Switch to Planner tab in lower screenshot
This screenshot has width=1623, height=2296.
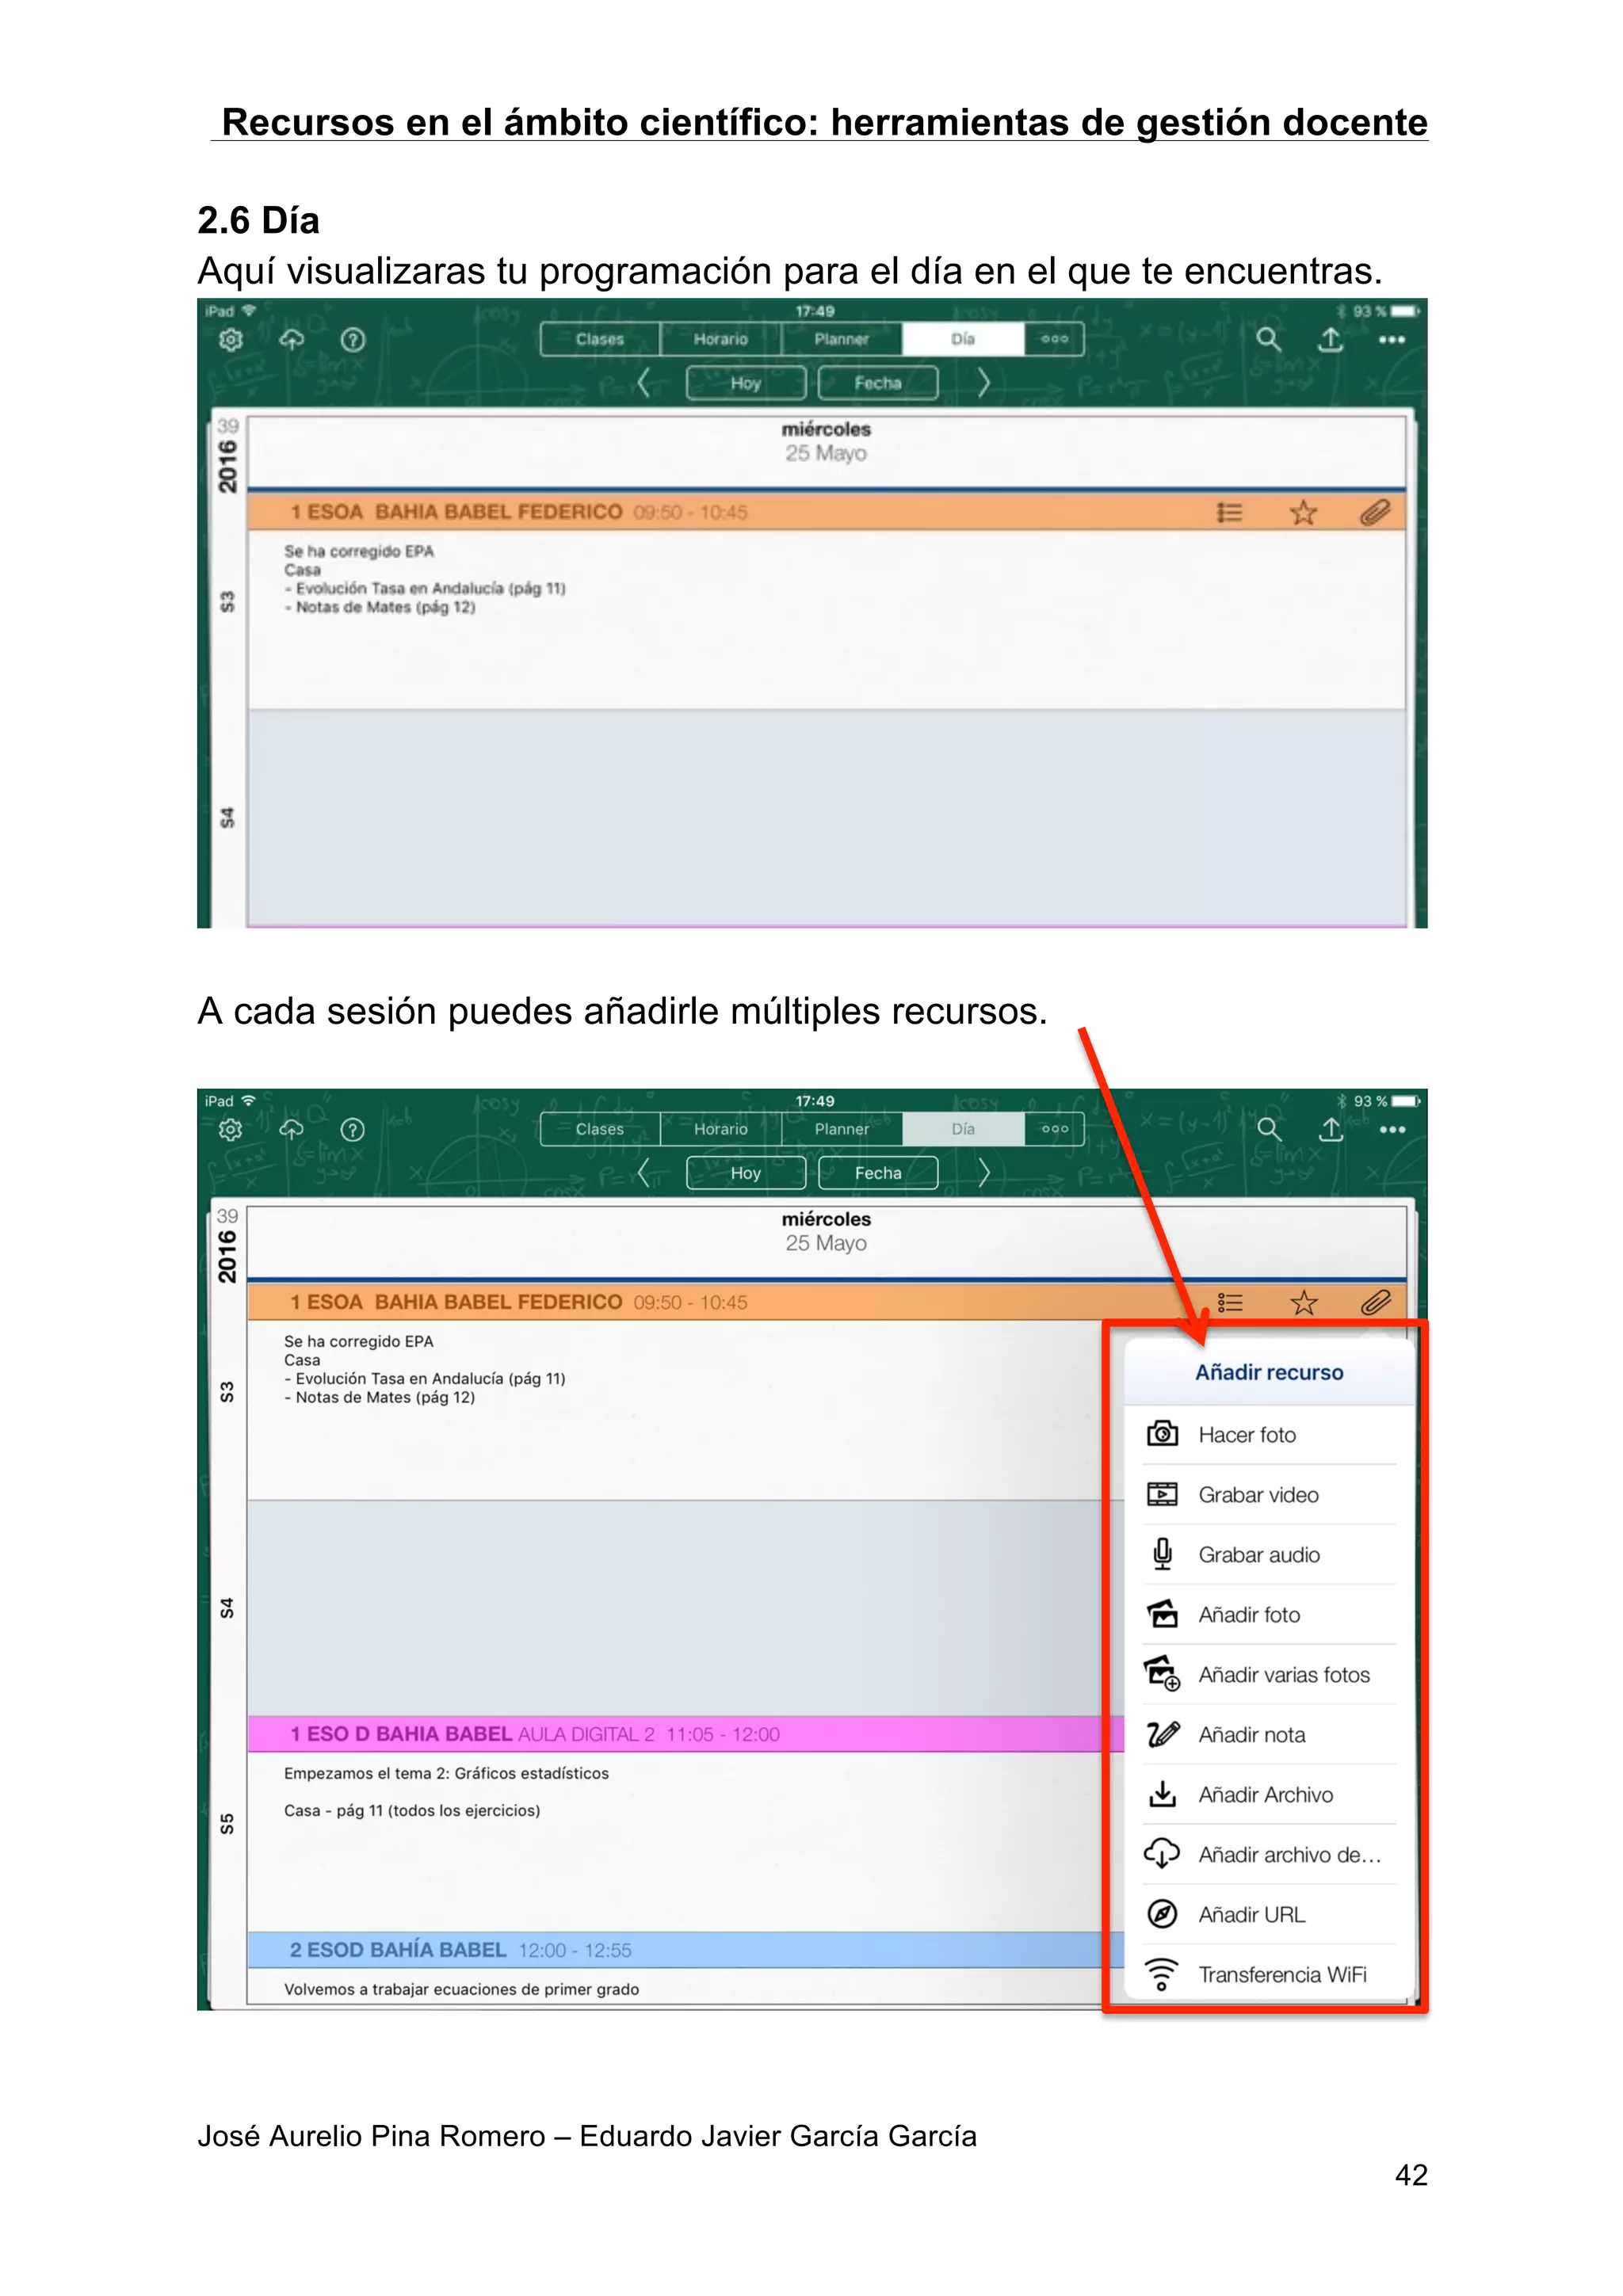pyautogui.click(x=842, y=1129)
